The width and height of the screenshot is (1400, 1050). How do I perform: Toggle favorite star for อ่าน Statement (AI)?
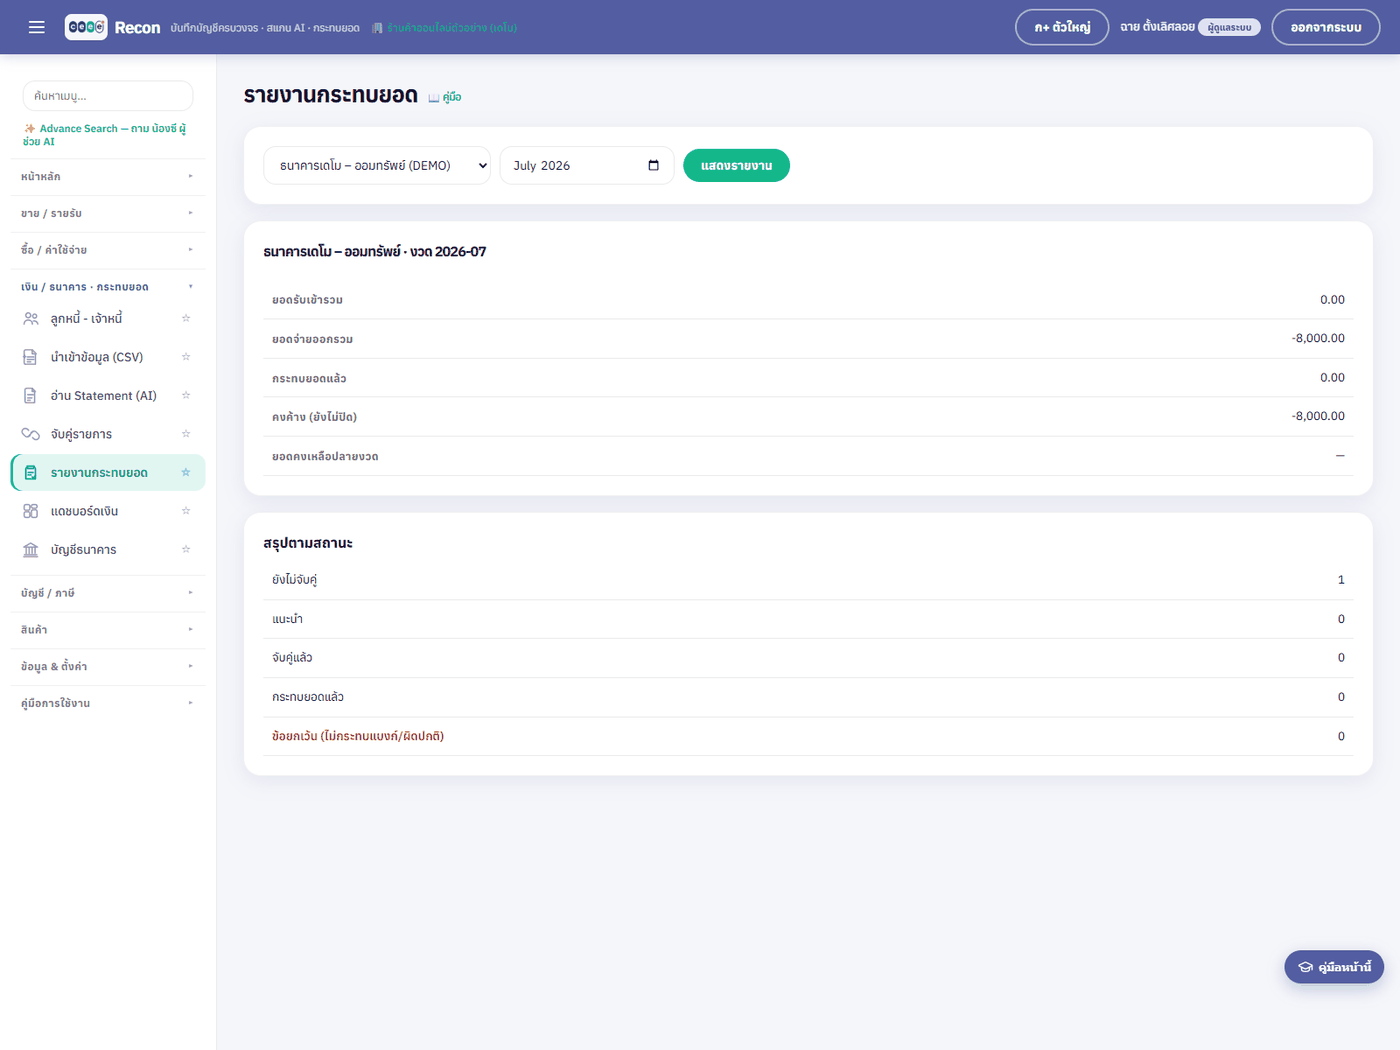(186, 395)
